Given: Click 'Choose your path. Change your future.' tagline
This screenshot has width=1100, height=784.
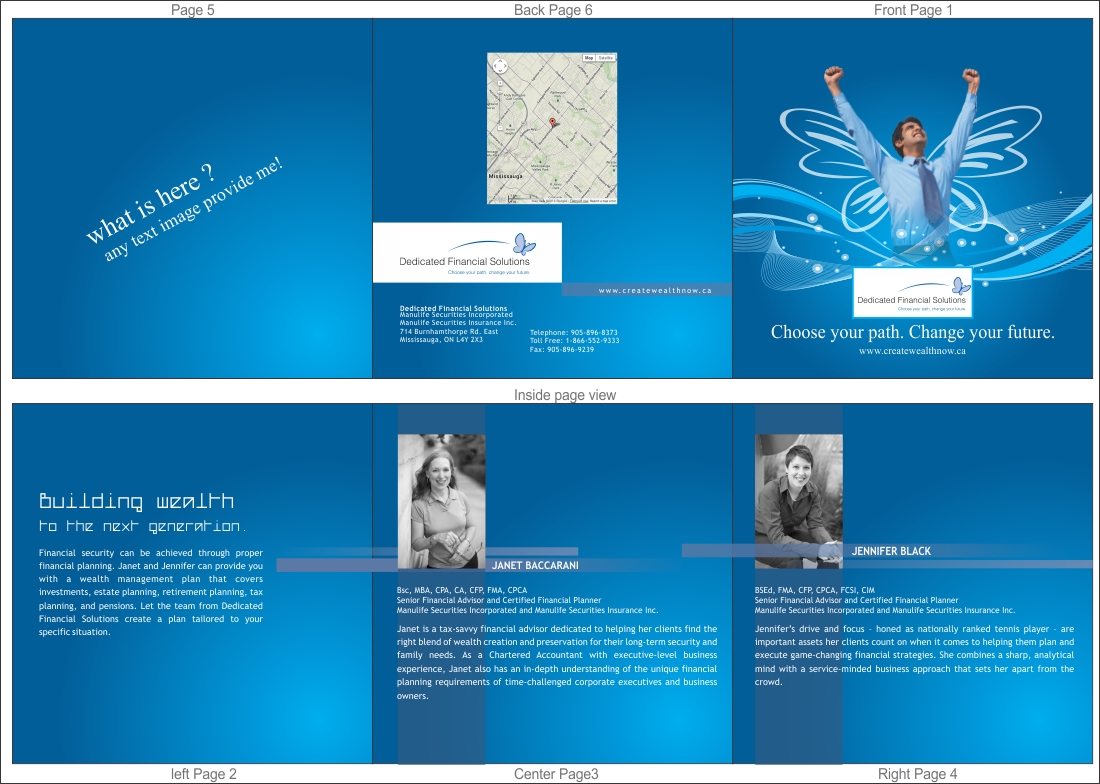Looking at the screenshot, I should click(913, 332).
